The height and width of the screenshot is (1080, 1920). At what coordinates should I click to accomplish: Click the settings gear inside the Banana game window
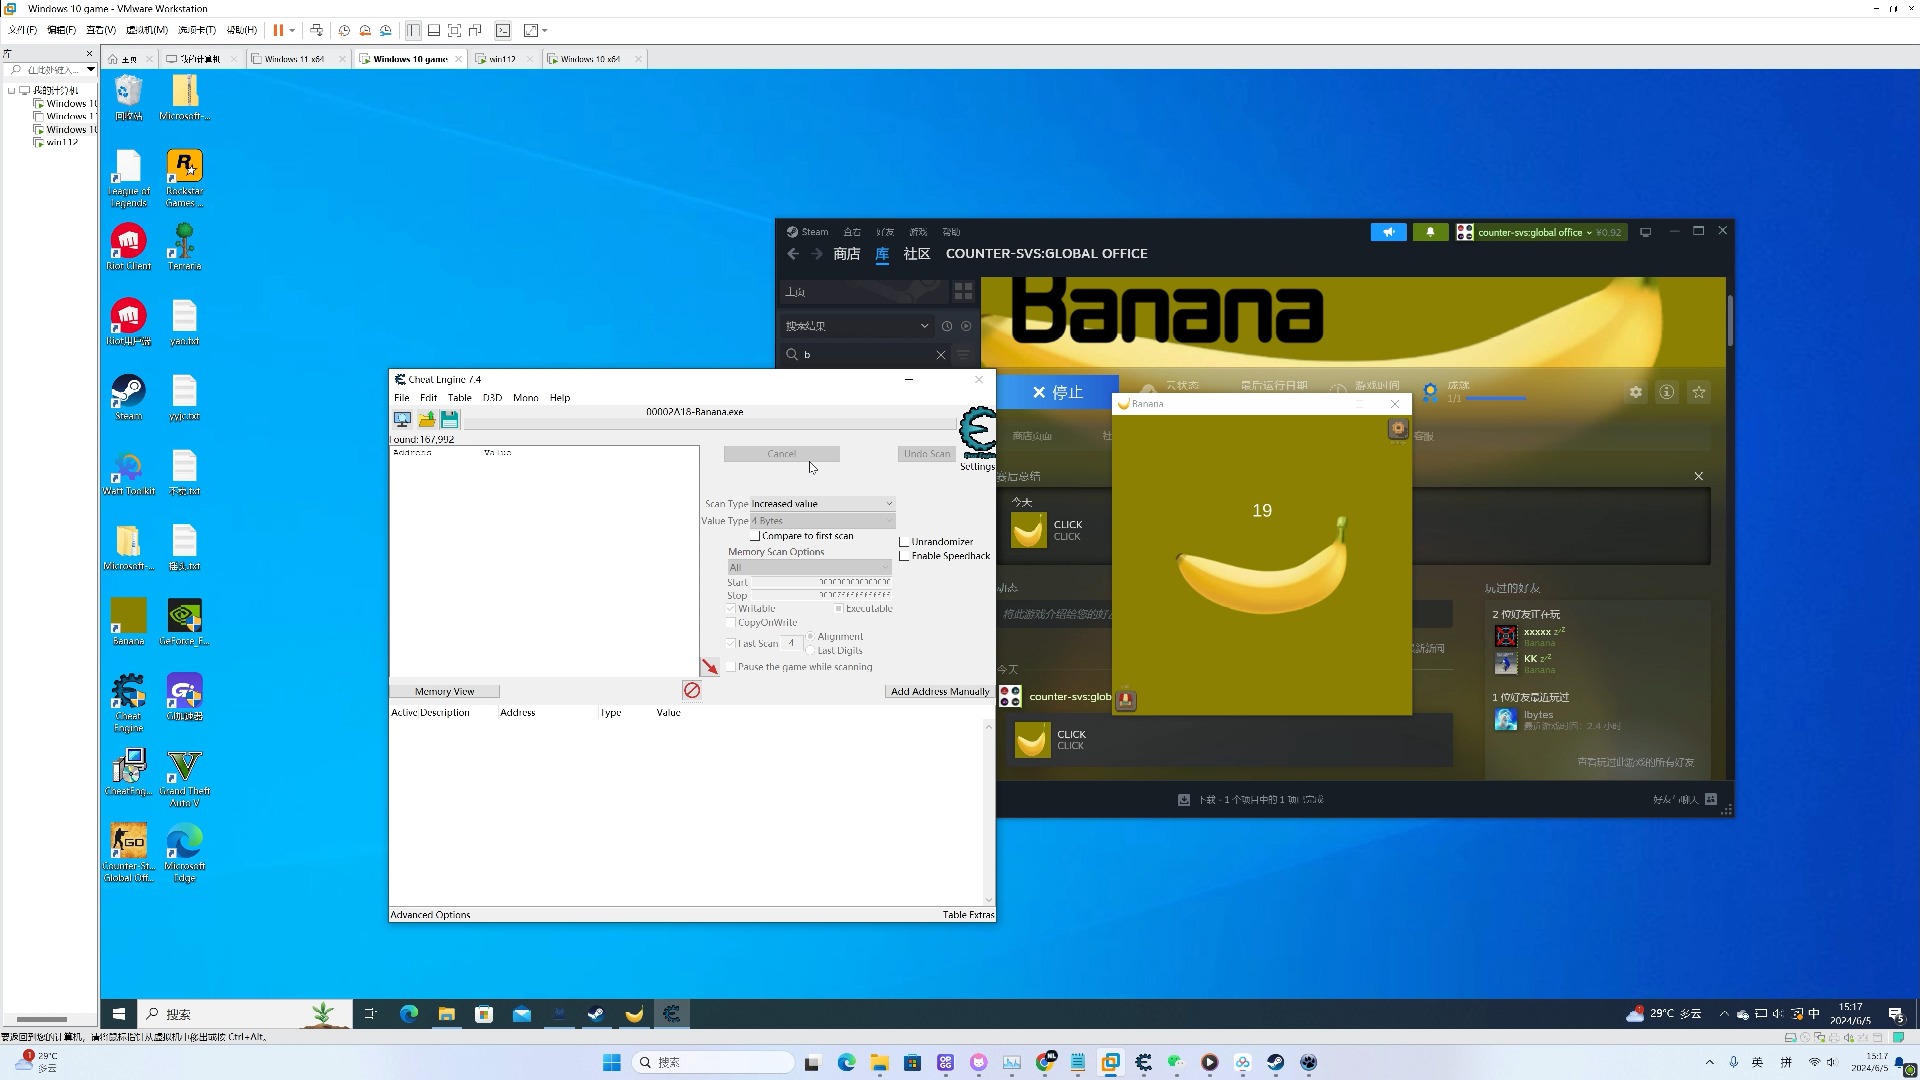(1398, 429)
